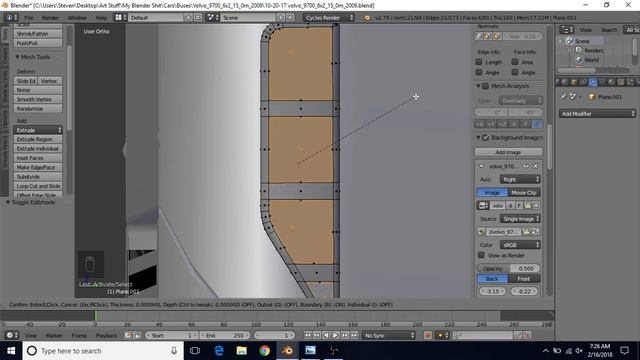This screenshot has width=640, height=360.
Task: Open the Window menu
Action: click(x=77, y=18)
